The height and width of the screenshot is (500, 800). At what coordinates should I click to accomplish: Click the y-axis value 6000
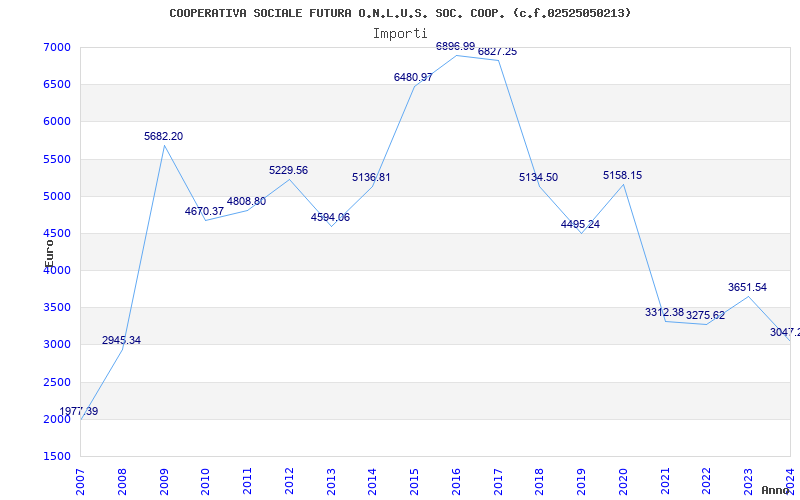click(x=57, y=122)
